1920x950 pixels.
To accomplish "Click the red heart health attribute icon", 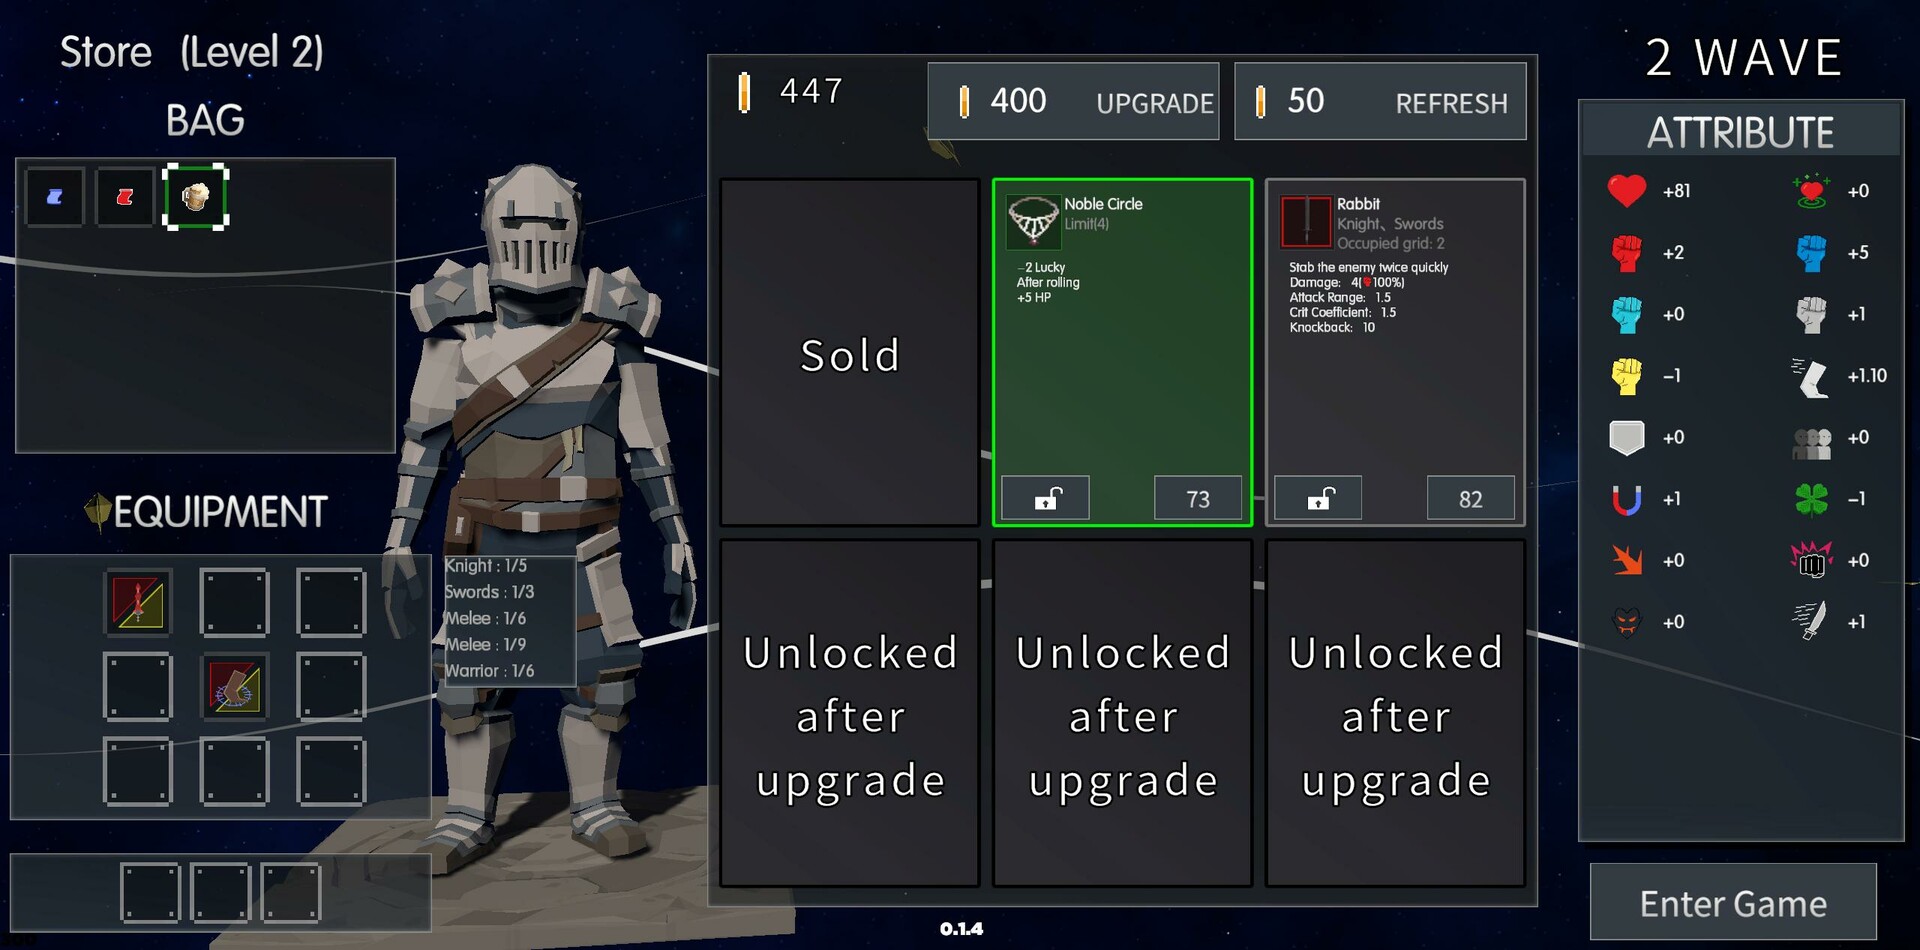I will point(1627,190).
